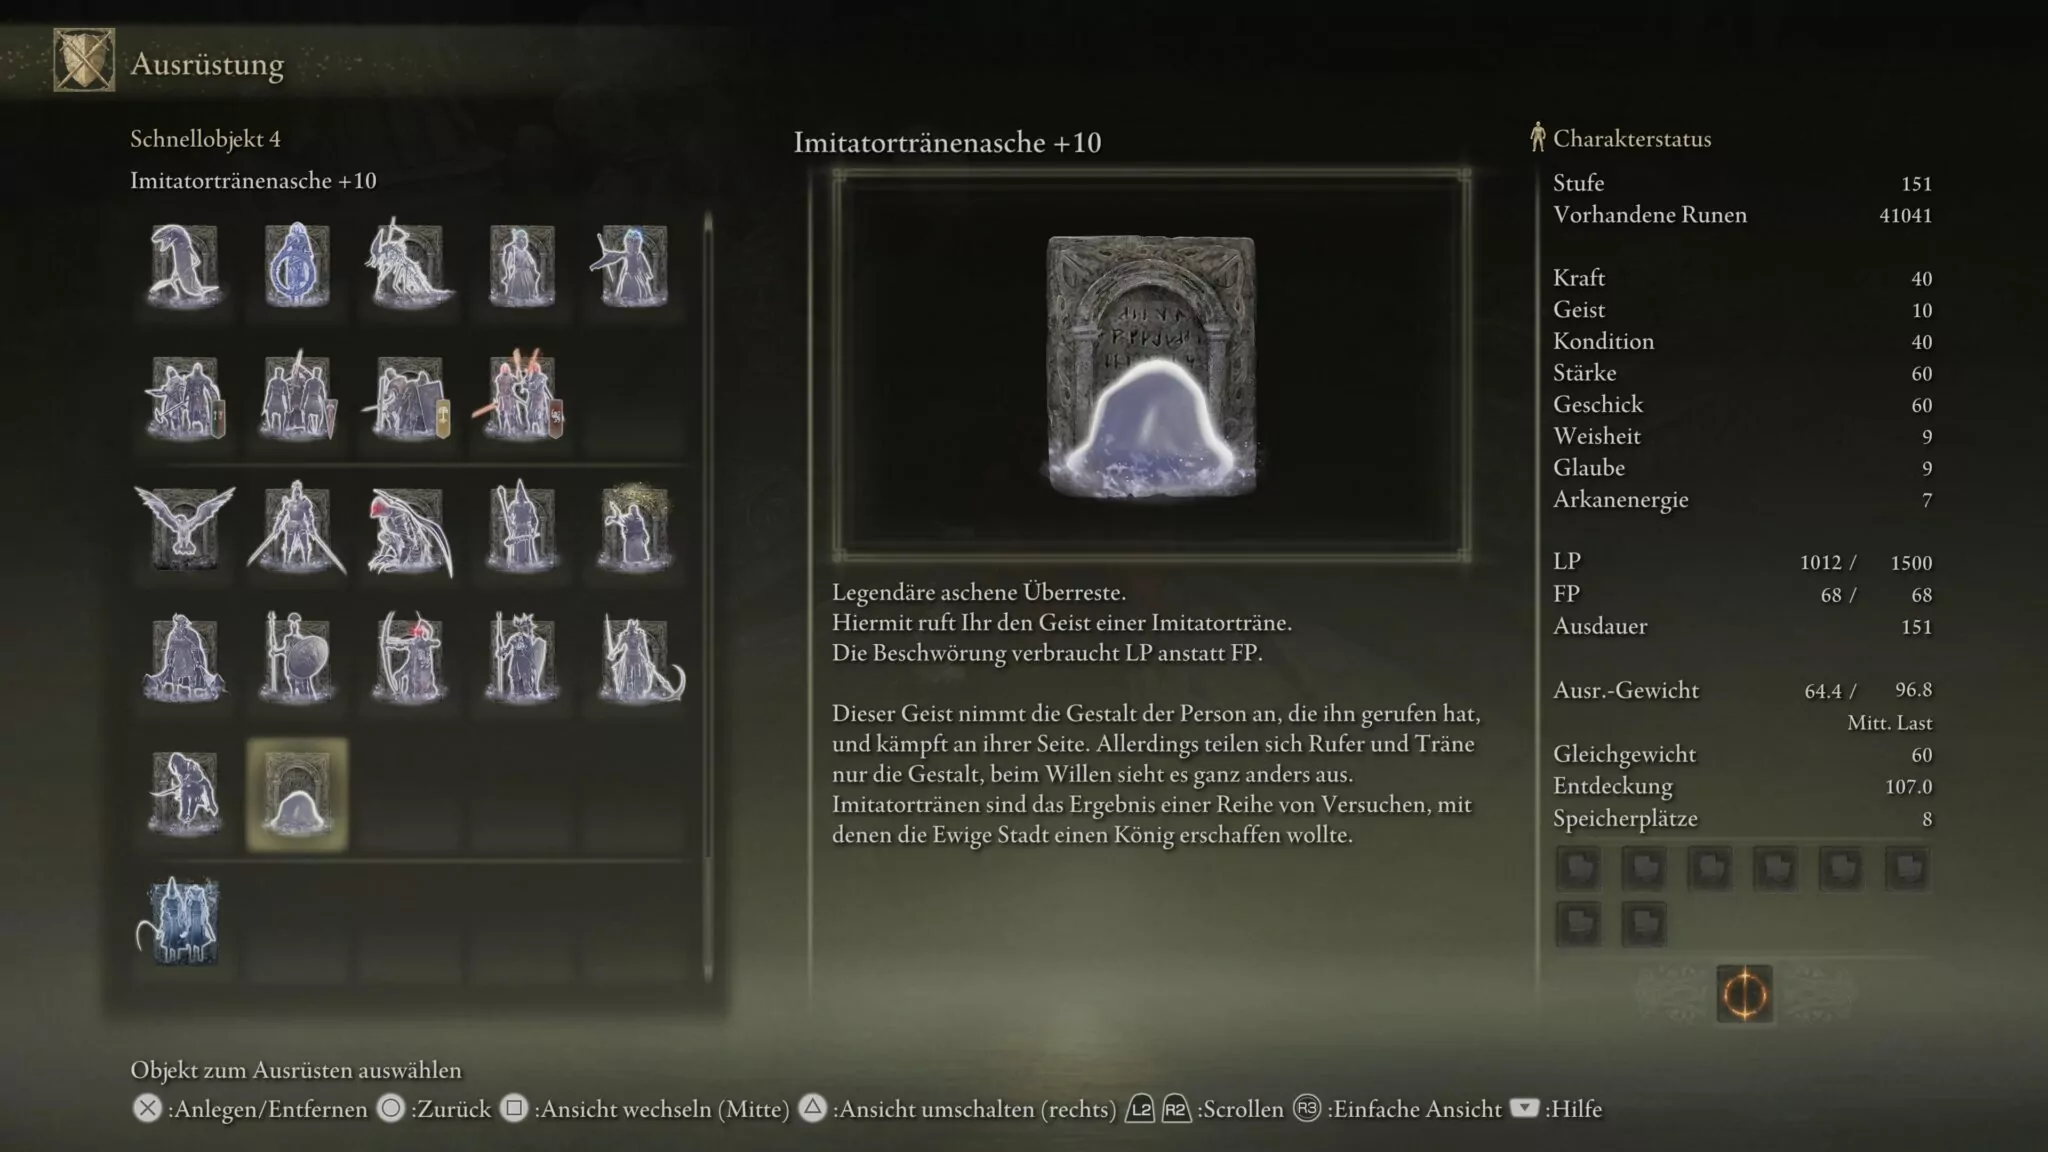Click the Ausrüstung crossed-swords shield emblem

pyautogui.click(x=84, y=60)
